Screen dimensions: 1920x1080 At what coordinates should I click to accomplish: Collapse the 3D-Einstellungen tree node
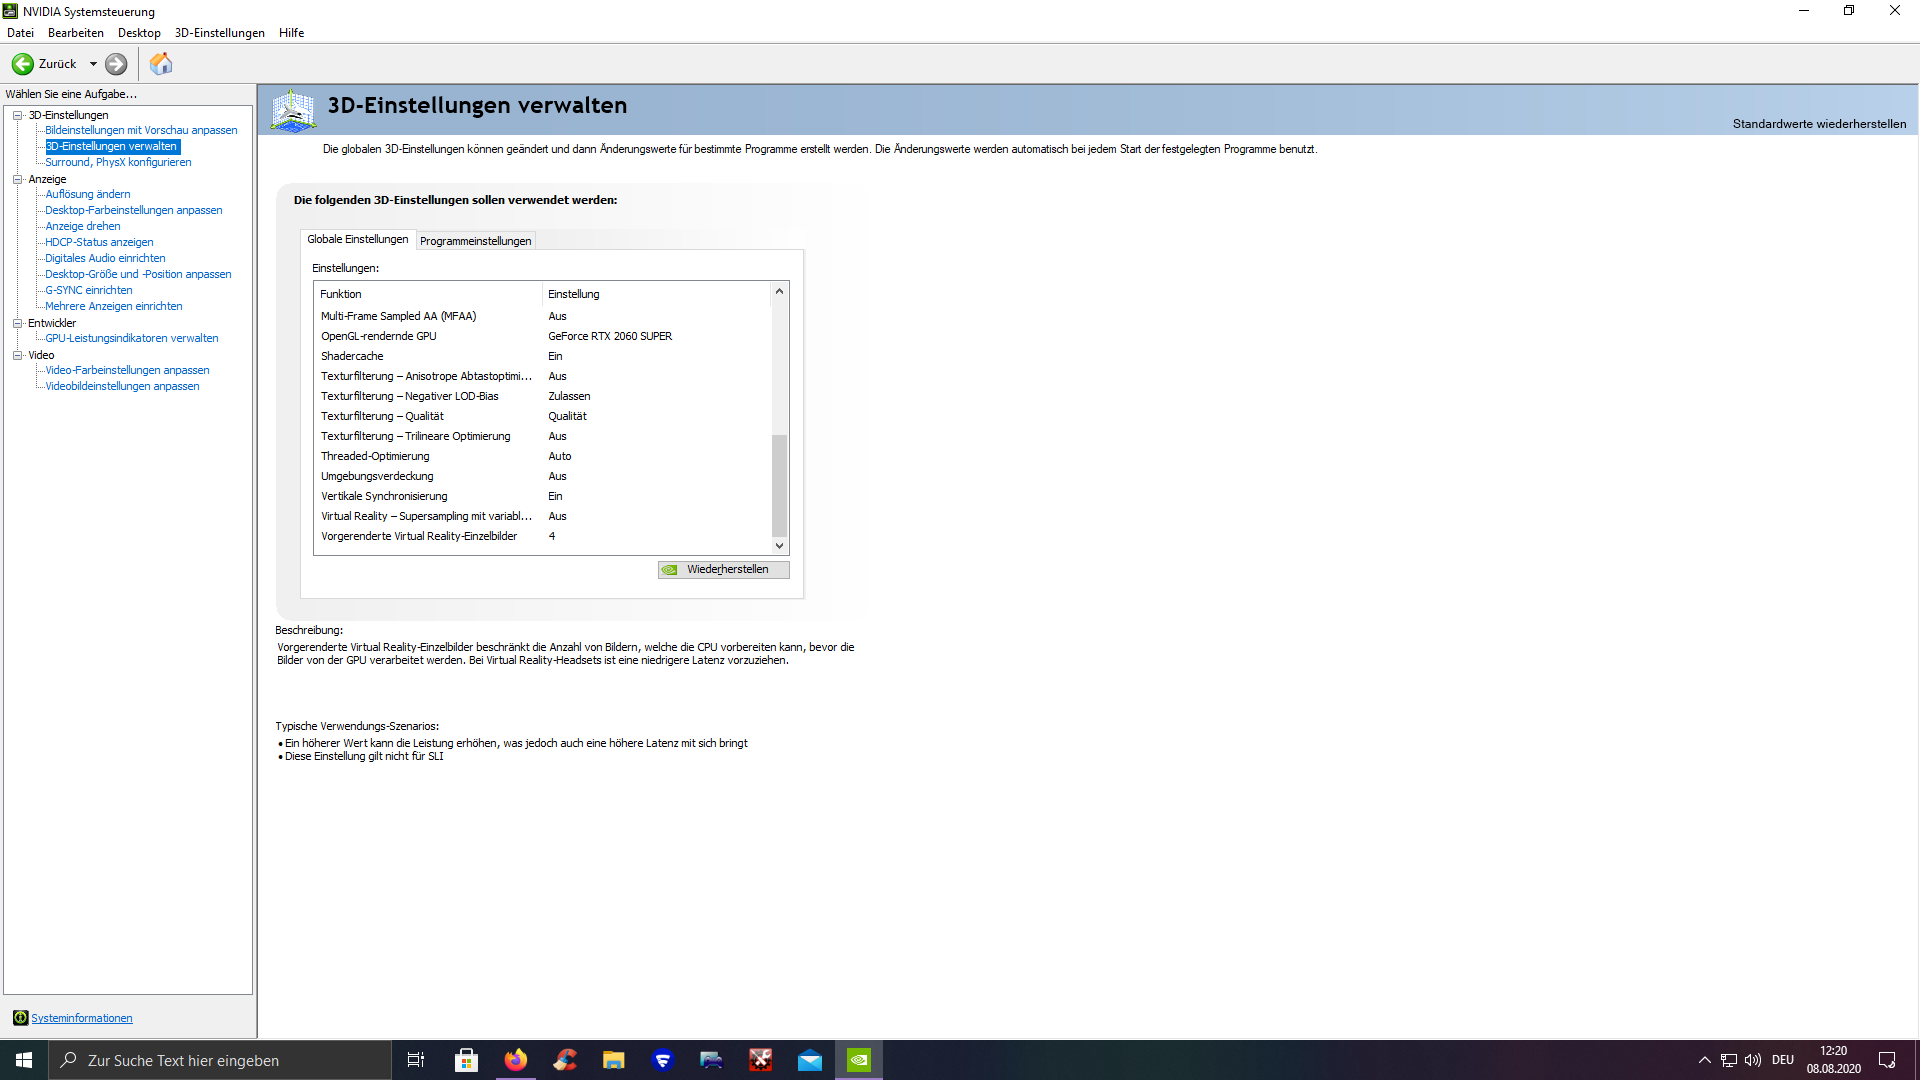coord(17,115)
